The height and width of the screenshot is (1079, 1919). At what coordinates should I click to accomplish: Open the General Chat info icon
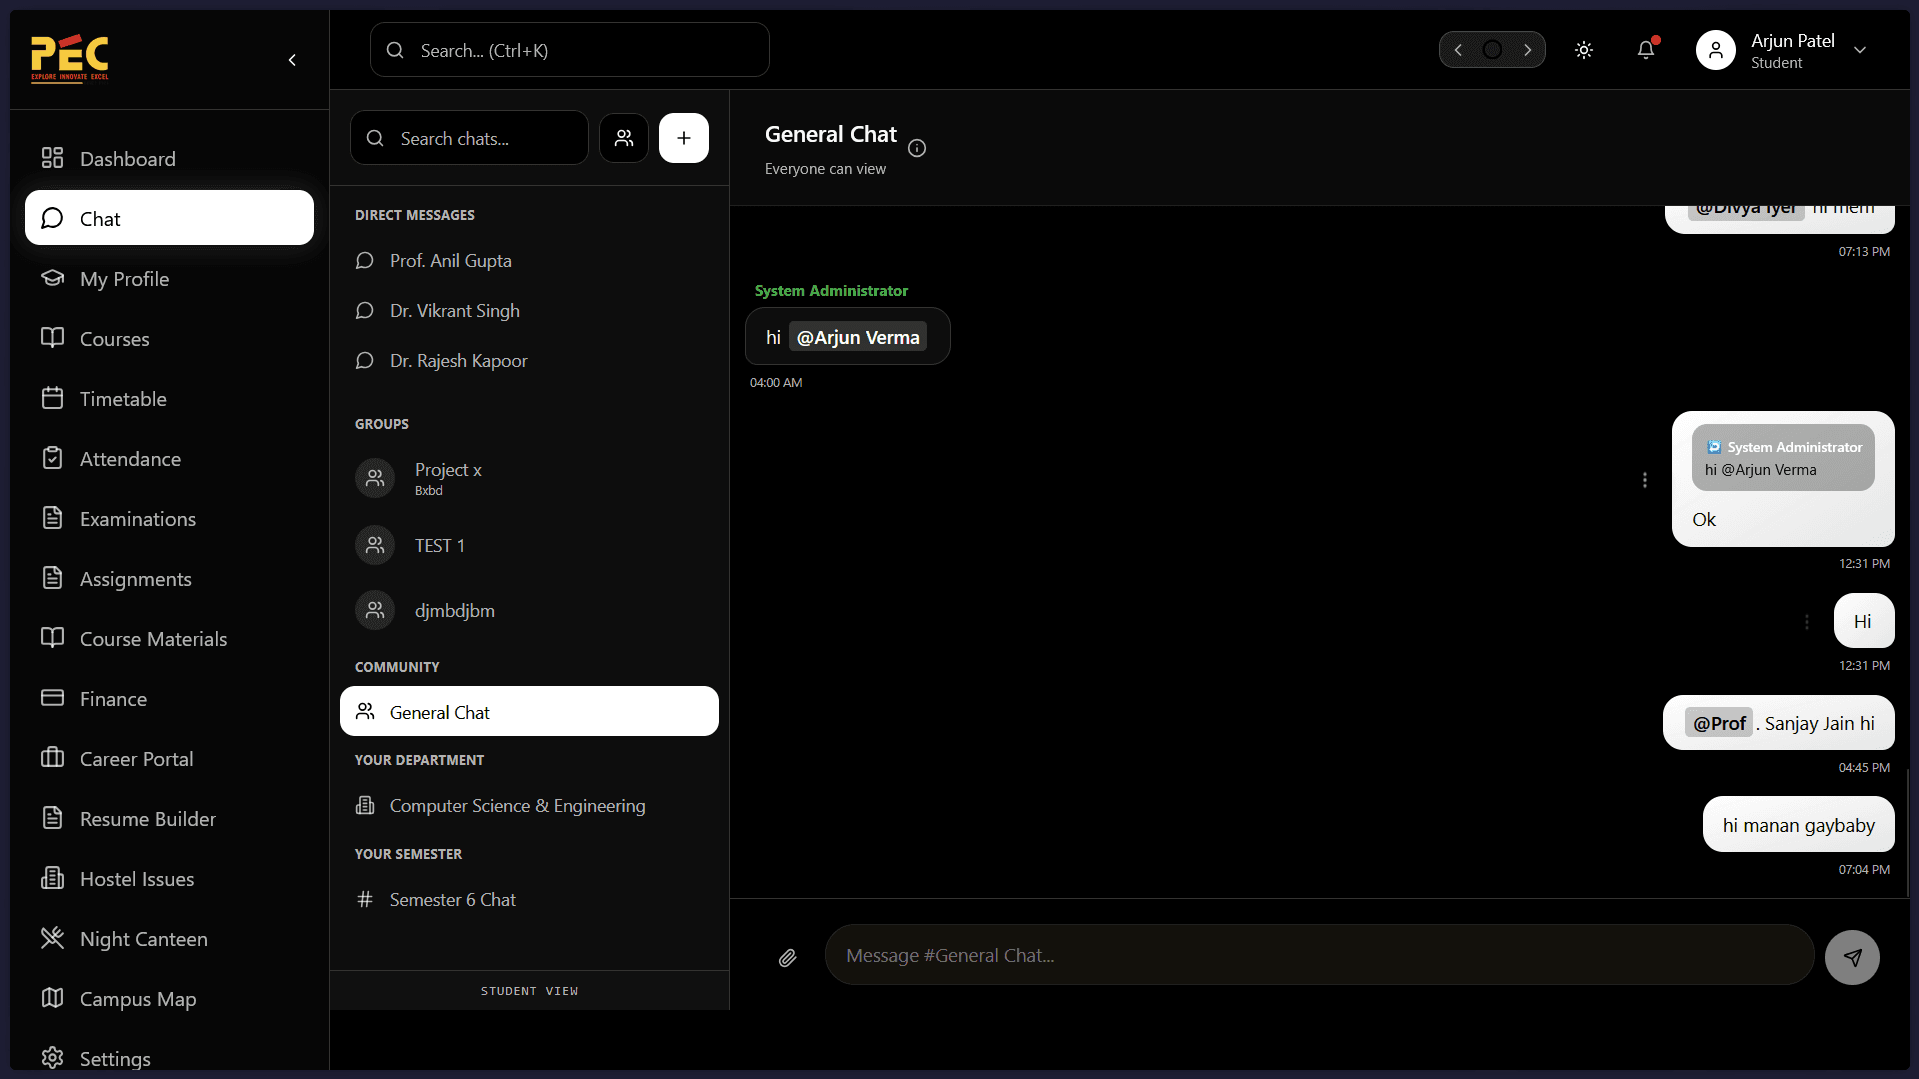coord(917,148)
